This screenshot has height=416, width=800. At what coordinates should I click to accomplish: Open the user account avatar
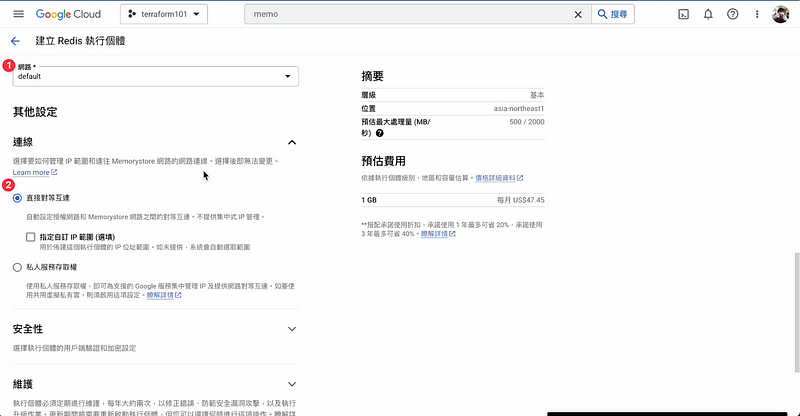click(x=781, y=14)
